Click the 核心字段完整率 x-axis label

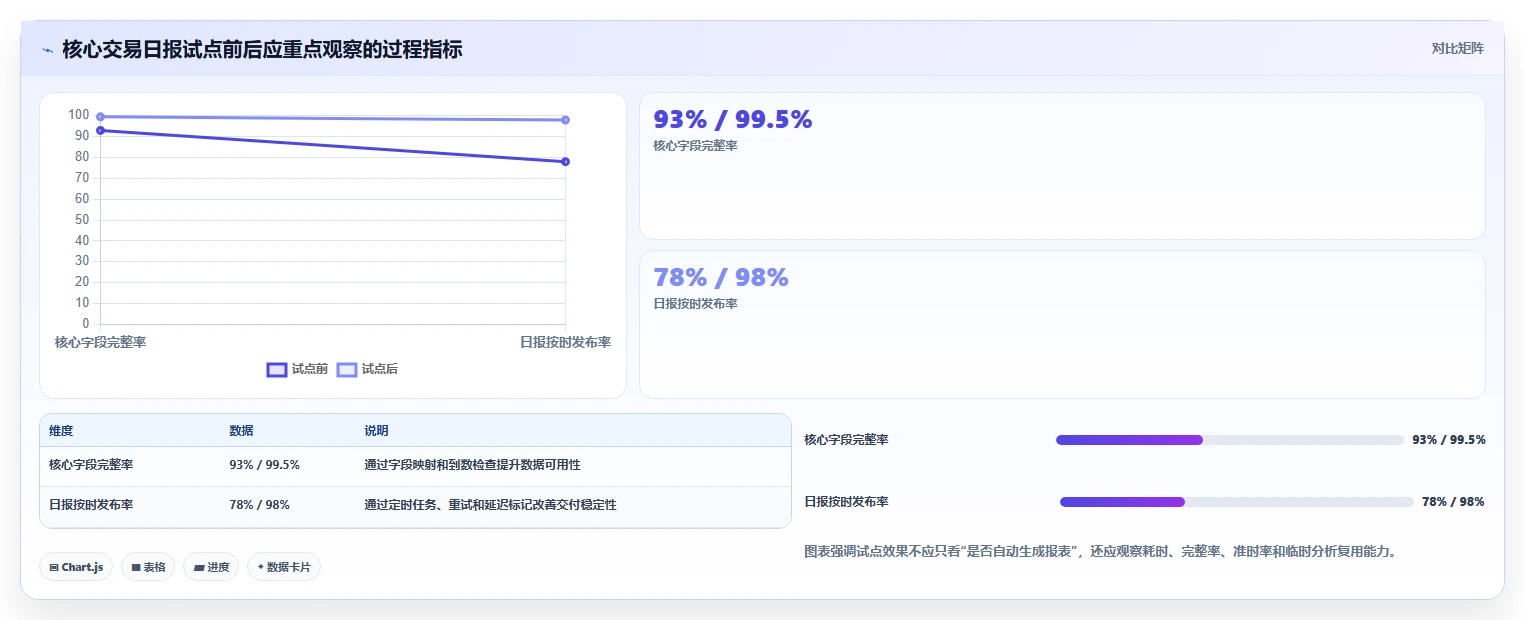[x=100, y=342]
